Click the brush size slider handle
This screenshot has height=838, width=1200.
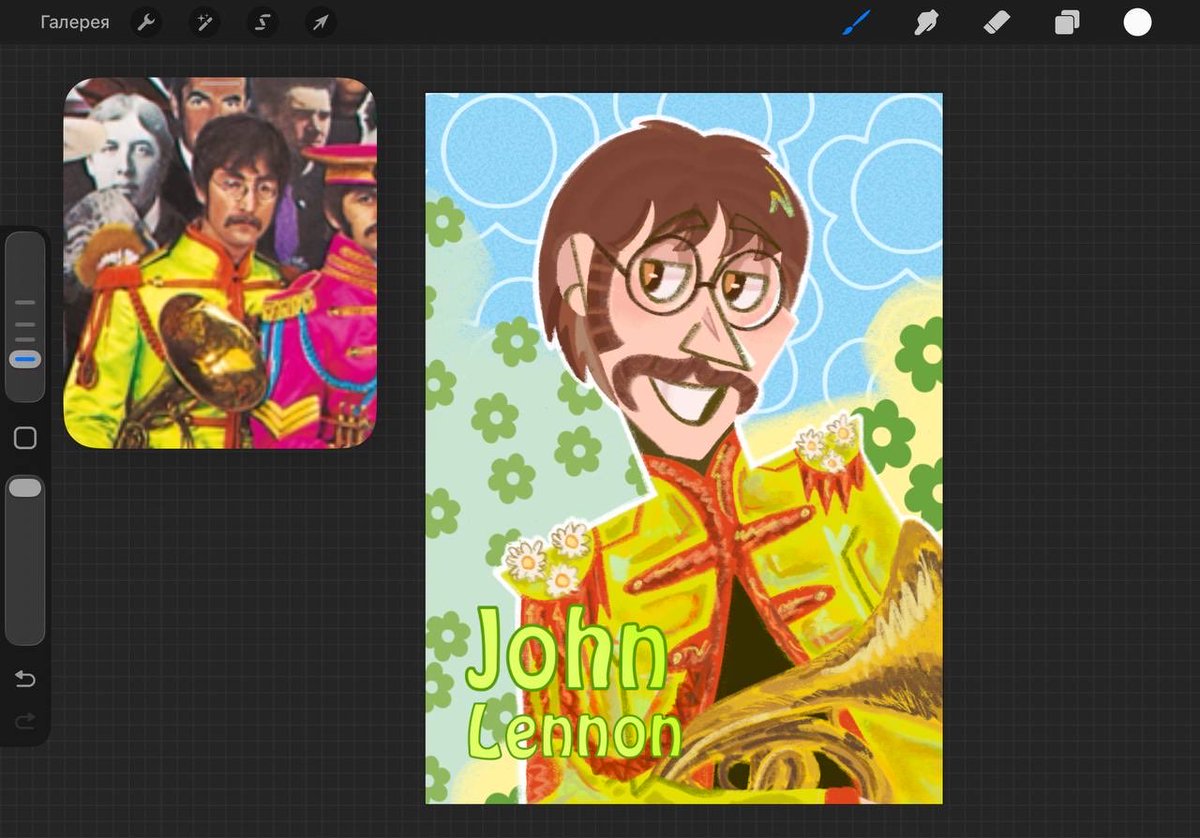click(25, 359)
